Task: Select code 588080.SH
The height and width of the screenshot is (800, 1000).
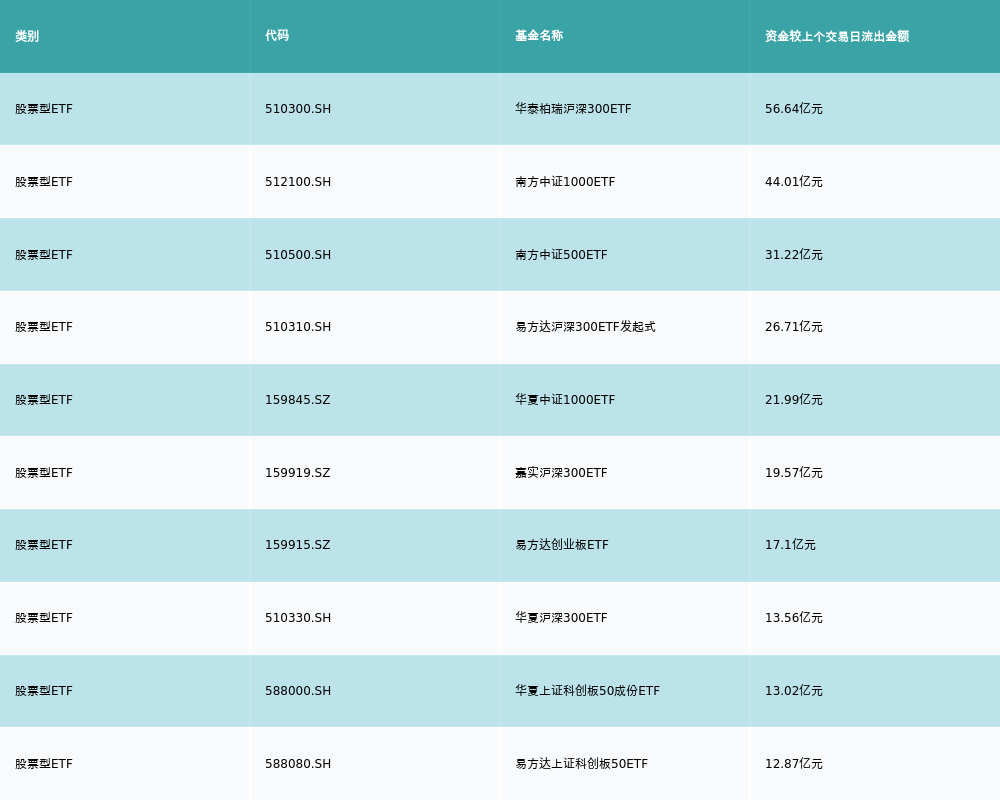Action: tap(298, 764)
